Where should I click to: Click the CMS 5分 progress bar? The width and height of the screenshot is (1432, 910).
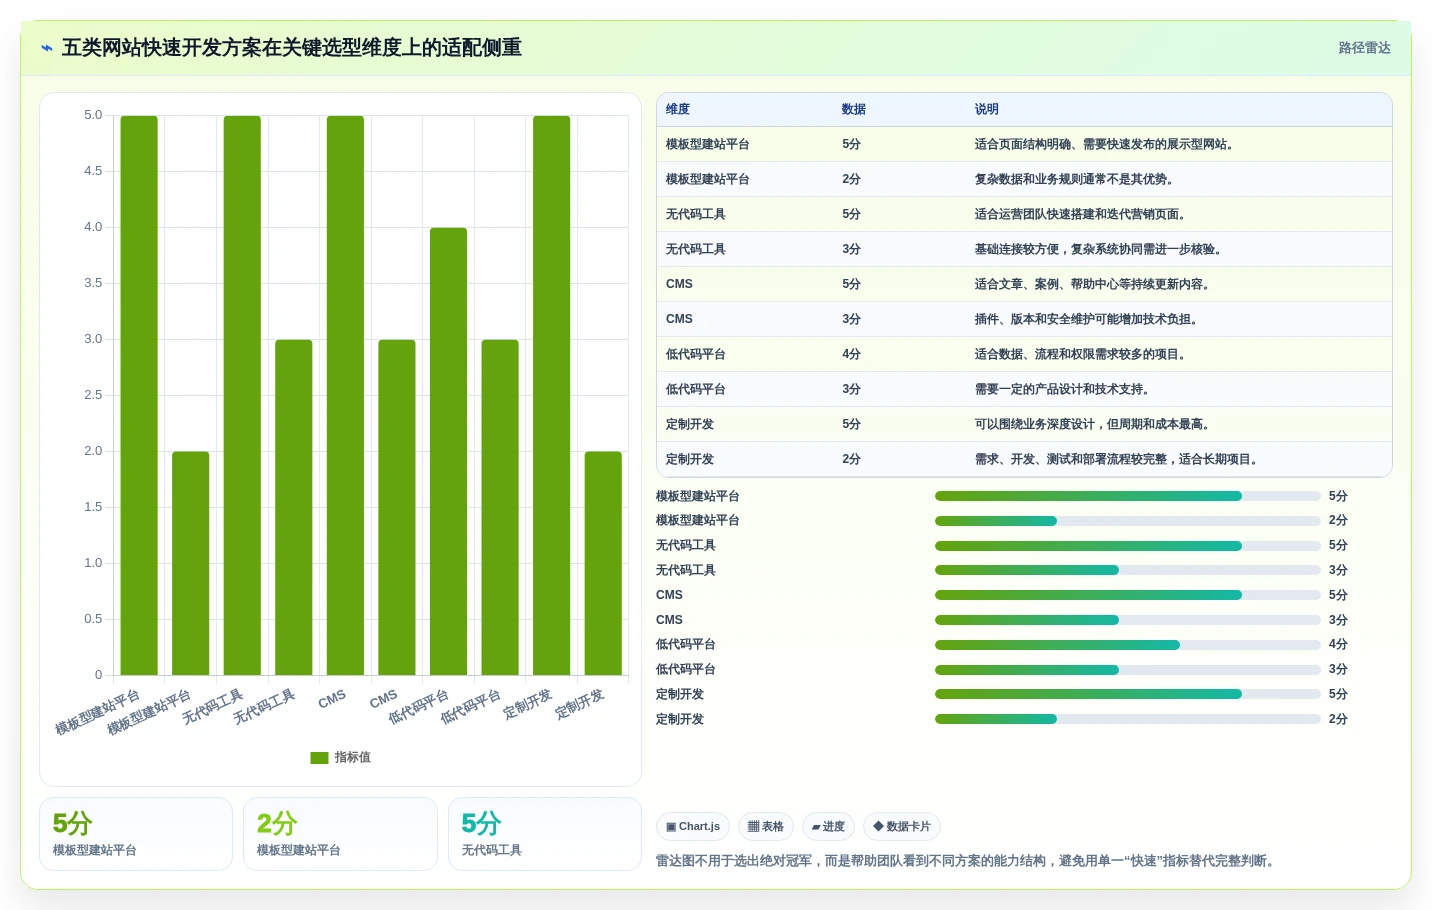[1128, 595]
